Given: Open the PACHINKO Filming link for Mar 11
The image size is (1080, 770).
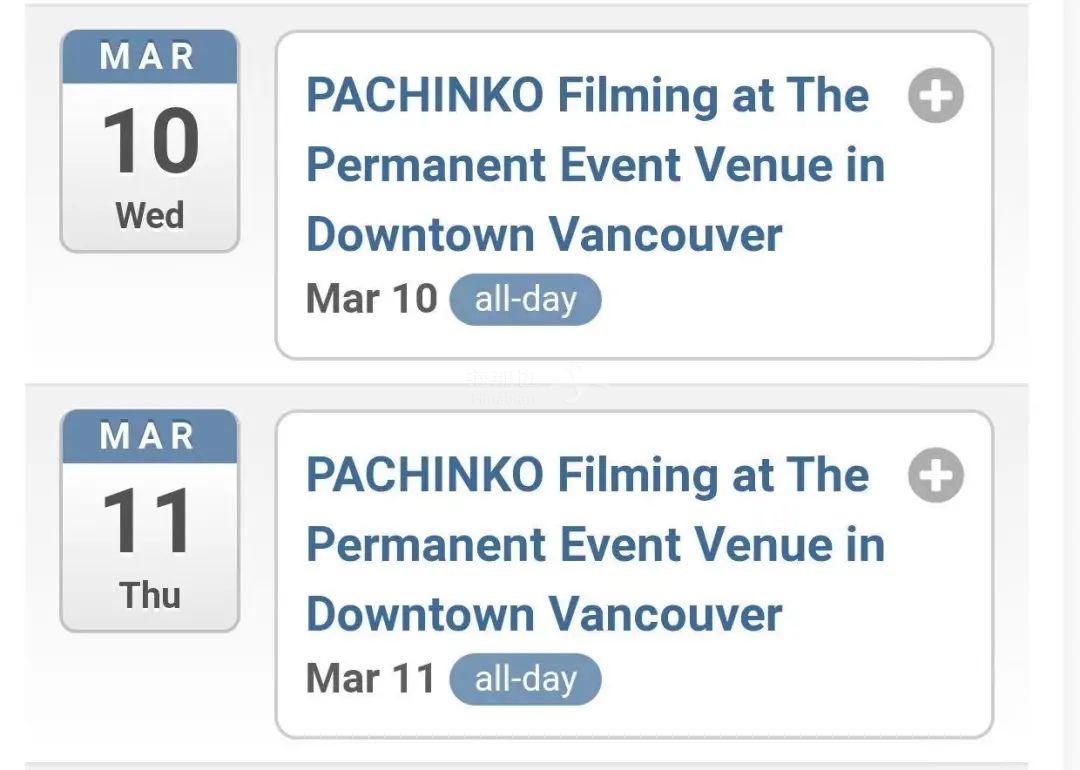Looking at the screenshot, I should 595,544.
